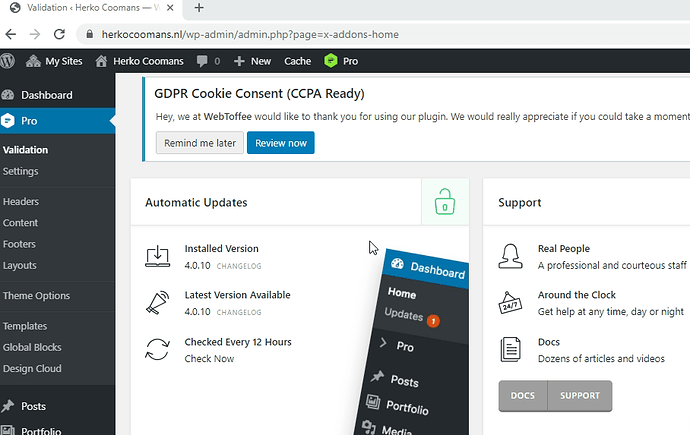Click the Posts pushpin icon in sidebar
Screen dimensions: 690x435
click(x=8, y=406)
